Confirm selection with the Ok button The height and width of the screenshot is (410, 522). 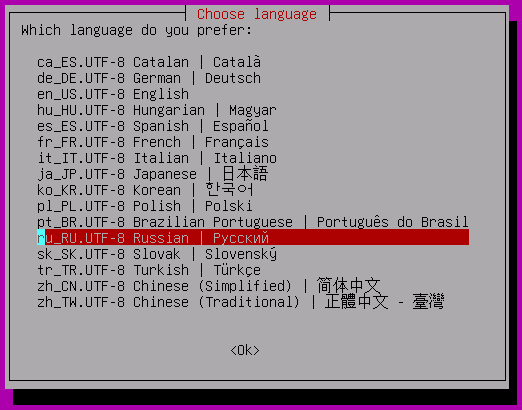pos(245,350)
